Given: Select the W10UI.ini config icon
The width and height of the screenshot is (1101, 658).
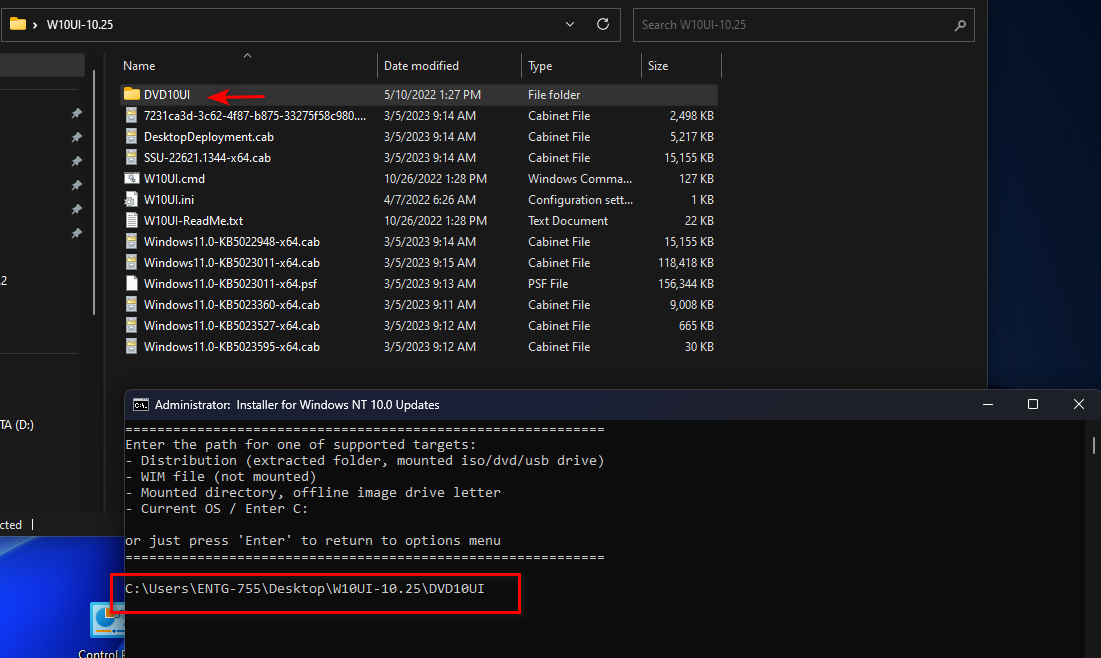Looking at the screenshot, I should (131, 199).
